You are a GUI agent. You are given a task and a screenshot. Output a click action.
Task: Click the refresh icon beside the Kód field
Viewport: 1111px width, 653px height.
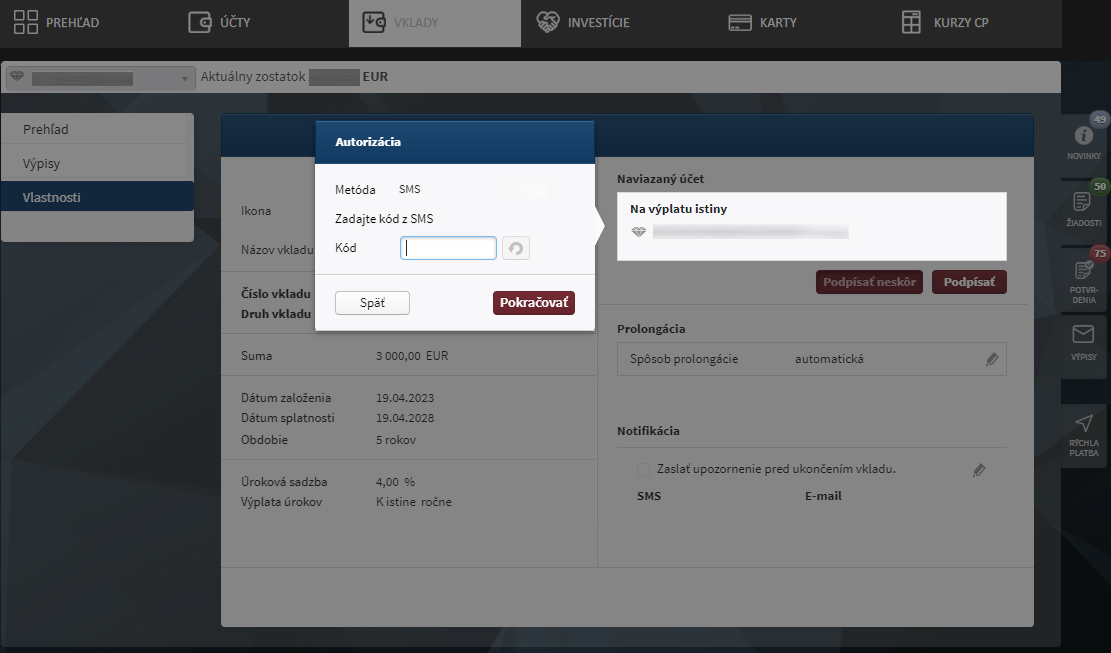(516, 248)
